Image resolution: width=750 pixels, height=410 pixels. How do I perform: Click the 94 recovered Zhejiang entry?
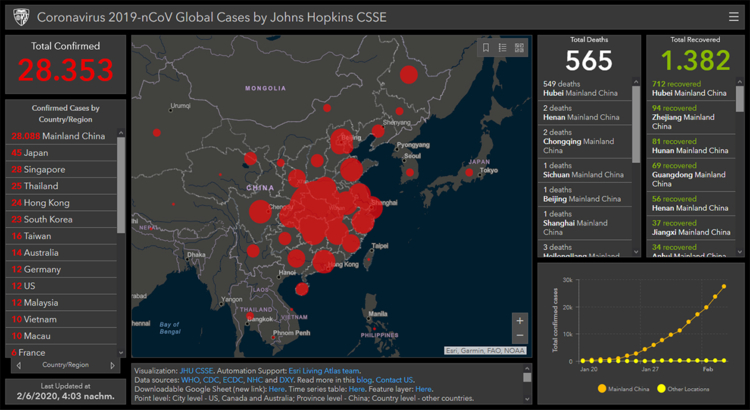pyautogui.click(x=691, y=117)
